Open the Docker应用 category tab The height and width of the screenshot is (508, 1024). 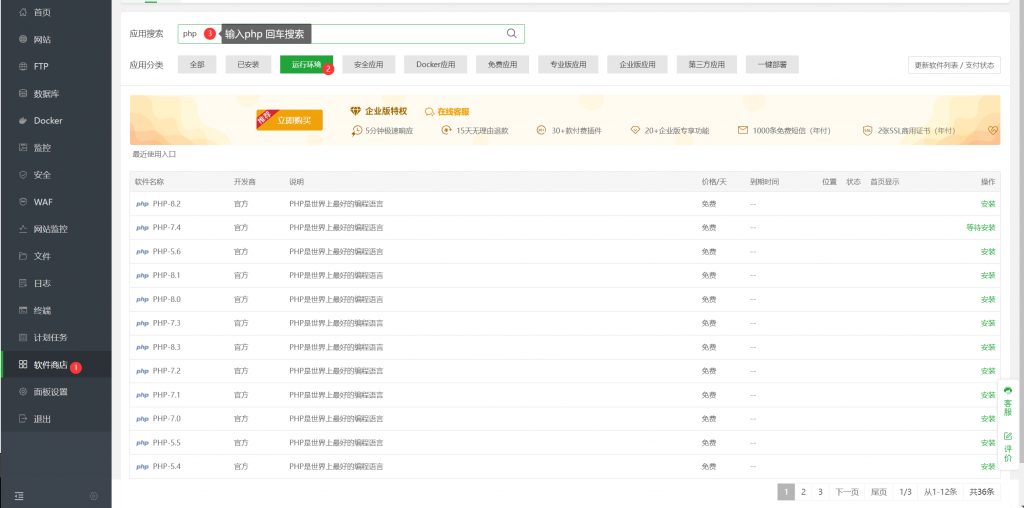pyautogui.click(x=435, y=65)
